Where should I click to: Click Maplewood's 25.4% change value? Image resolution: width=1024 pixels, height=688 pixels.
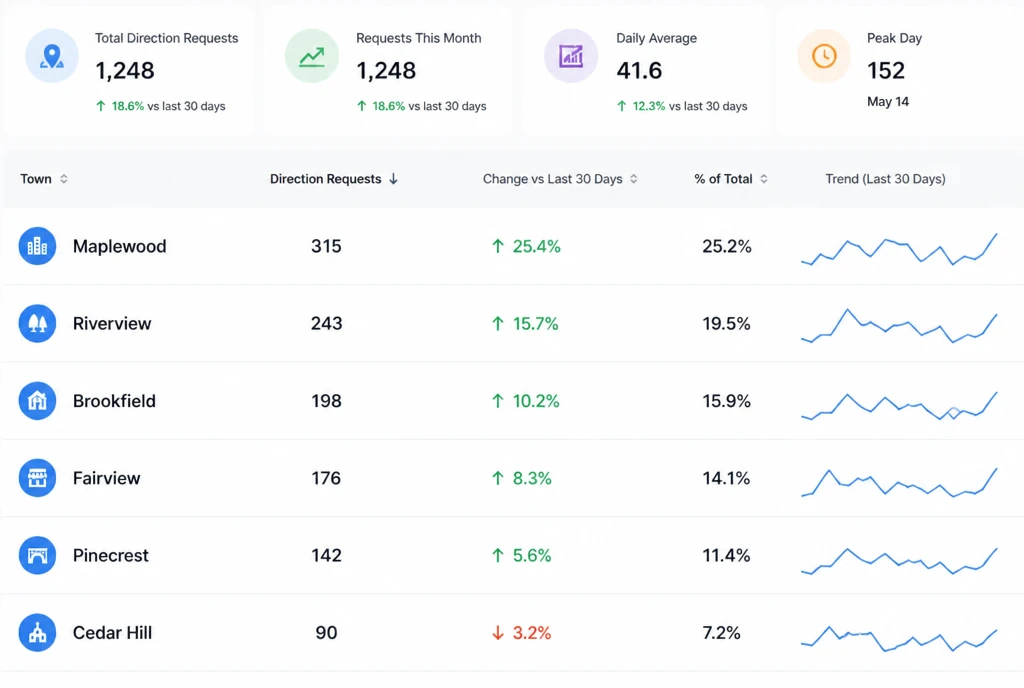[526, 246]
